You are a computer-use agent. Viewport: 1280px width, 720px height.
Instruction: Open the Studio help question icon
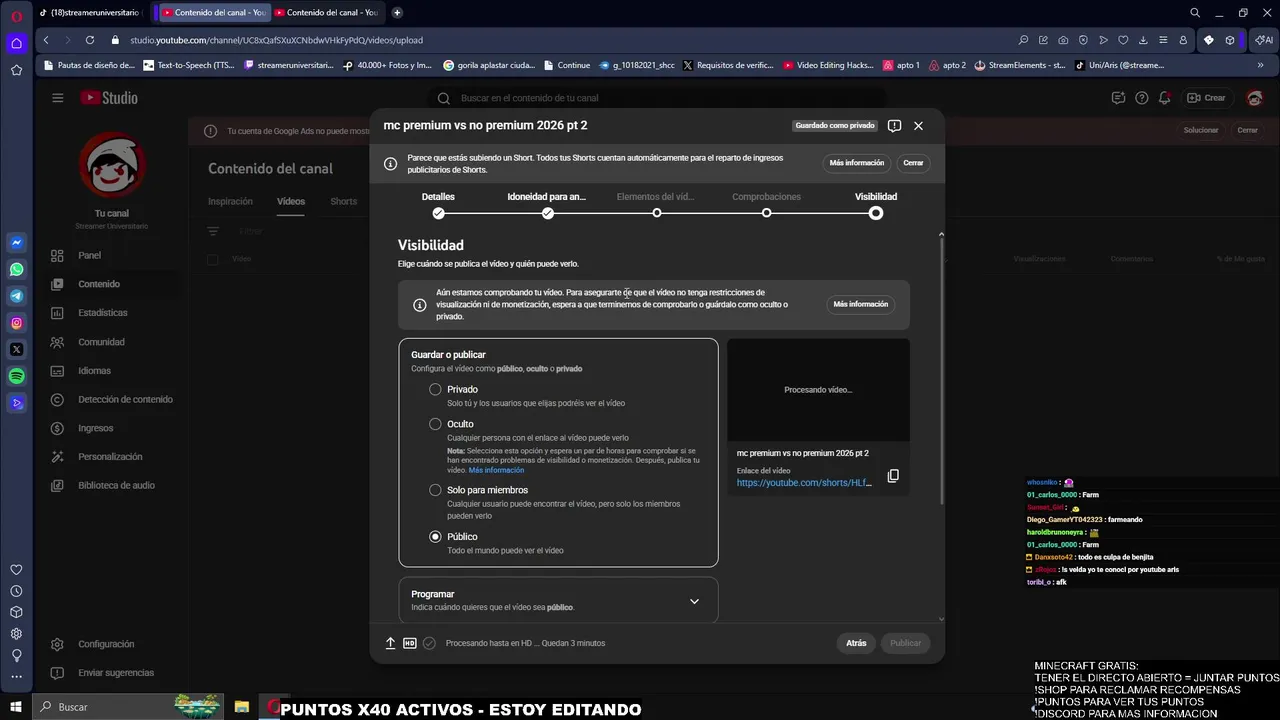coord(1142,98)
